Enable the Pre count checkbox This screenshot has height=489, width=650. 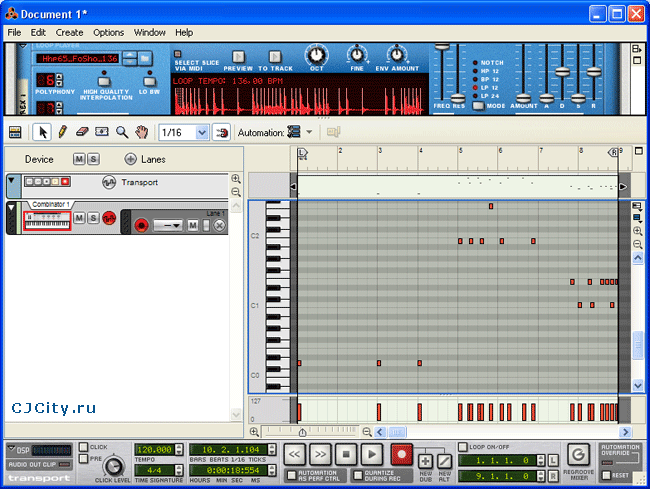84,458
